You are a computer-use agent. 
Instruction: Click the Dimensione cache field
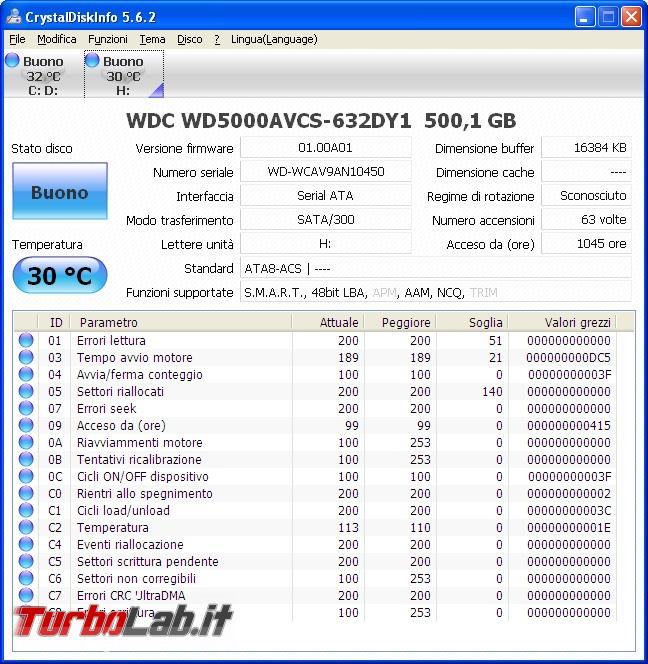(x=587, y=172)
